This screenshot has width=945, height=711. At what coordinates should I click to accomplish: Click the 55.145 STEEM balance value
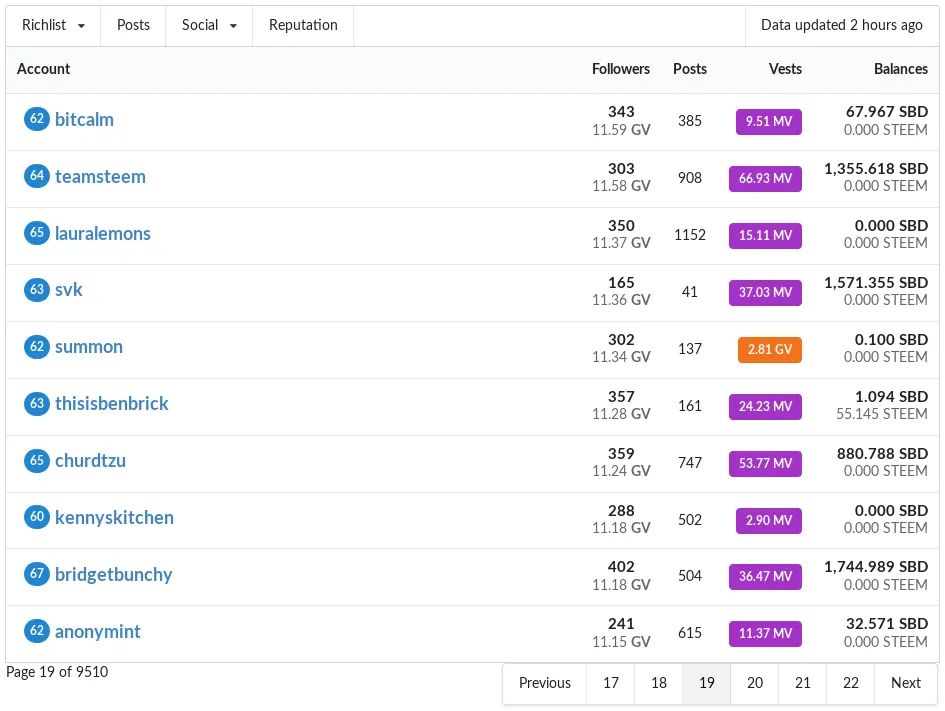[882, 414]
